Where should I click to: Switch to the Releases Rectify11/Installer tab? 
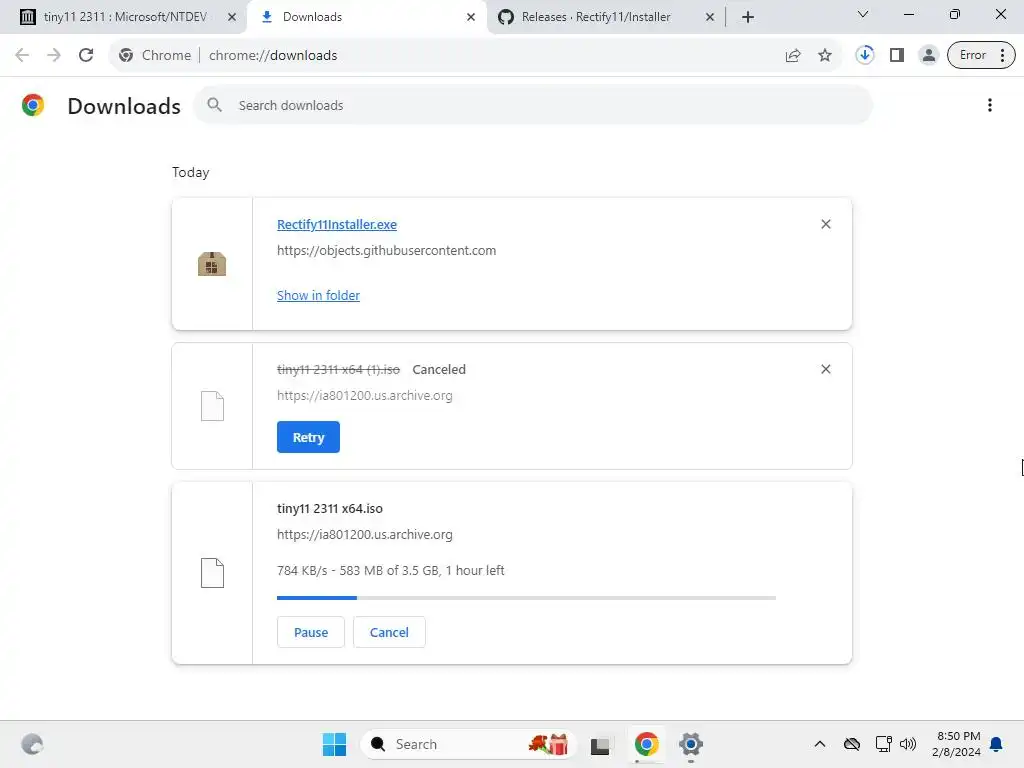coord(605,17)
